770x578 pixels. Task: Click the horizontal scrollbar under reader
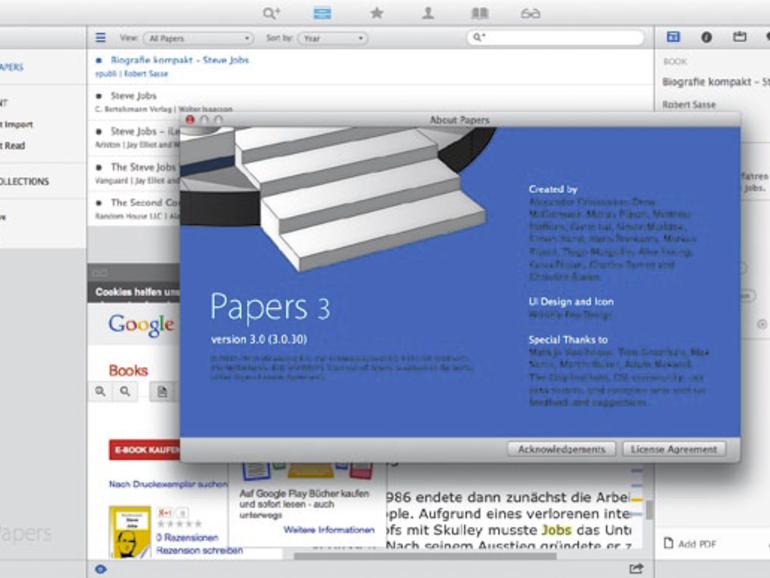pos(425,556)
